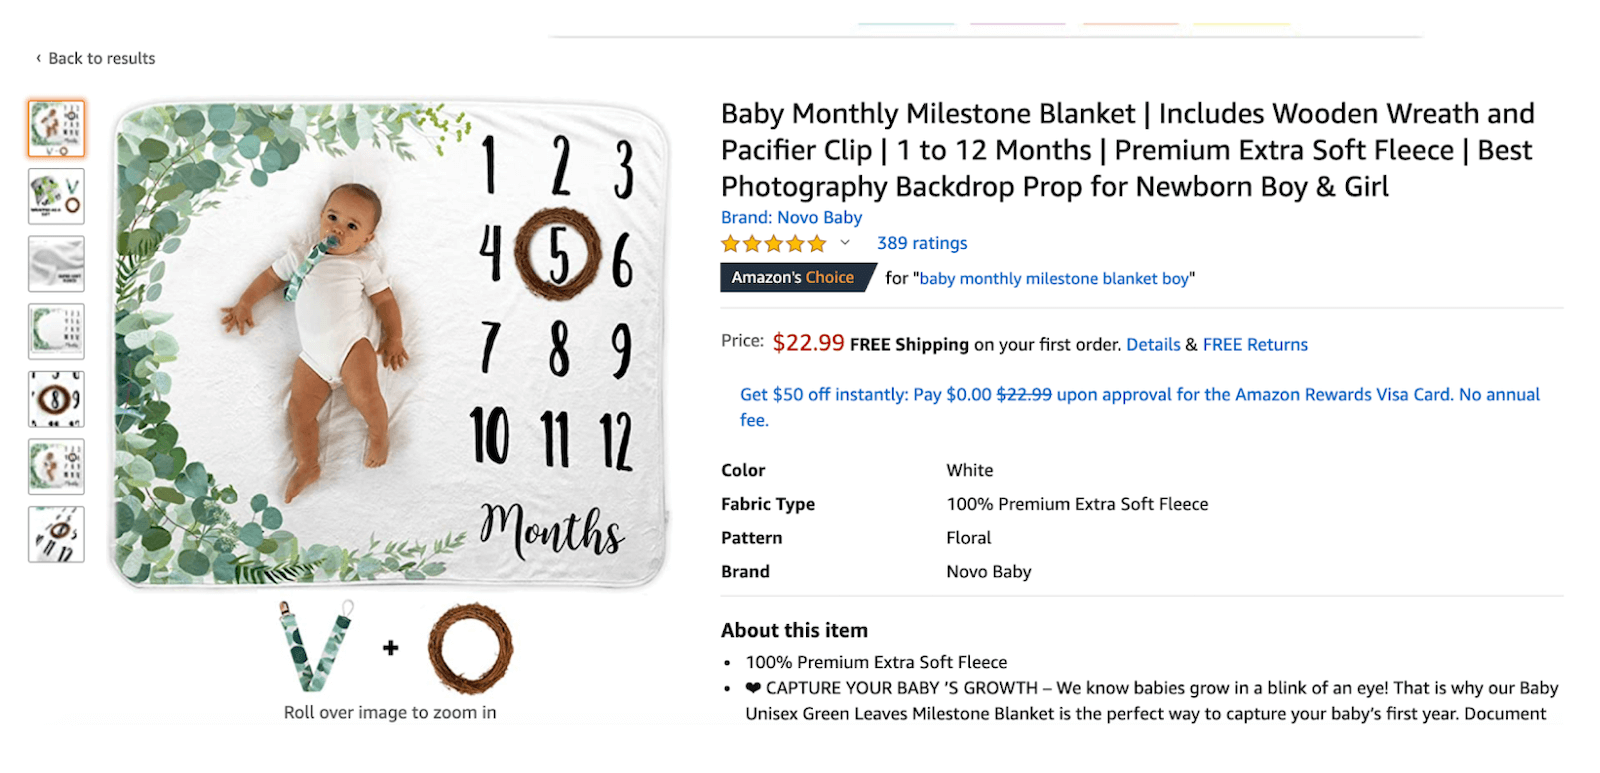Open the 389 ratings link
Screen dimensions: 1600x773
pyautogui.click(x=922, y=243)
